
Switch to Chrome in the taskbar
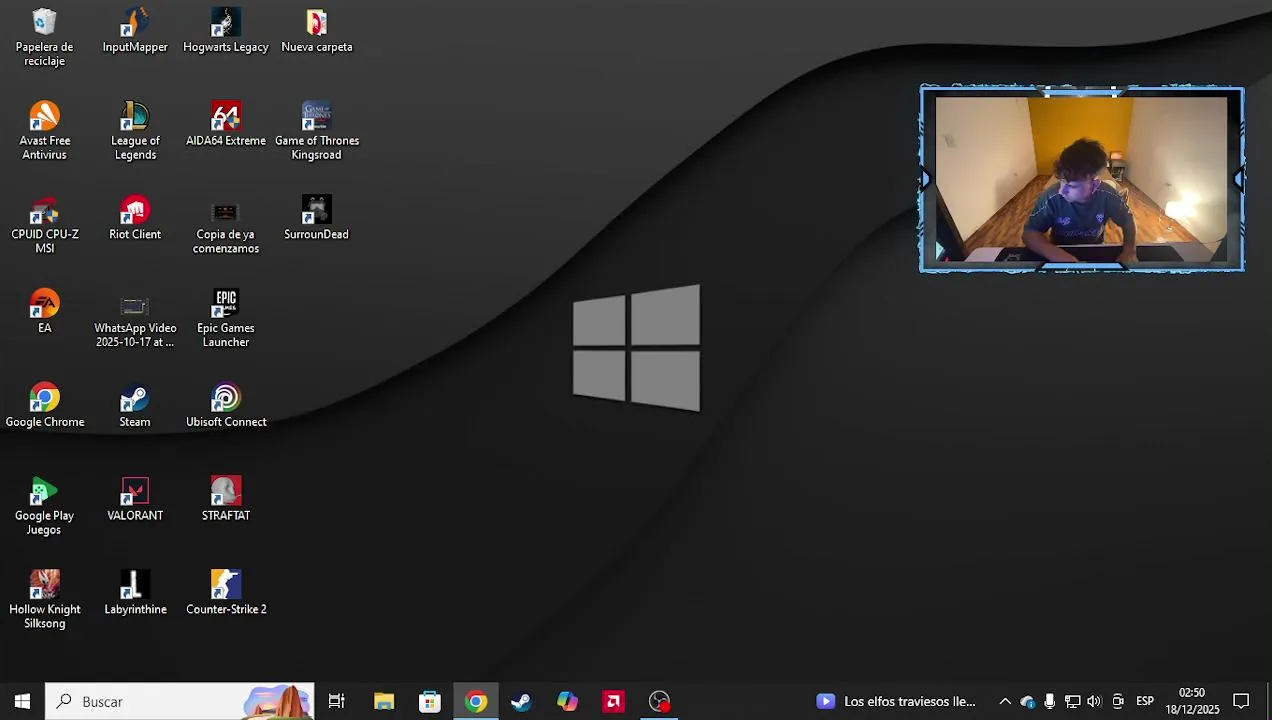click(476, 701)
